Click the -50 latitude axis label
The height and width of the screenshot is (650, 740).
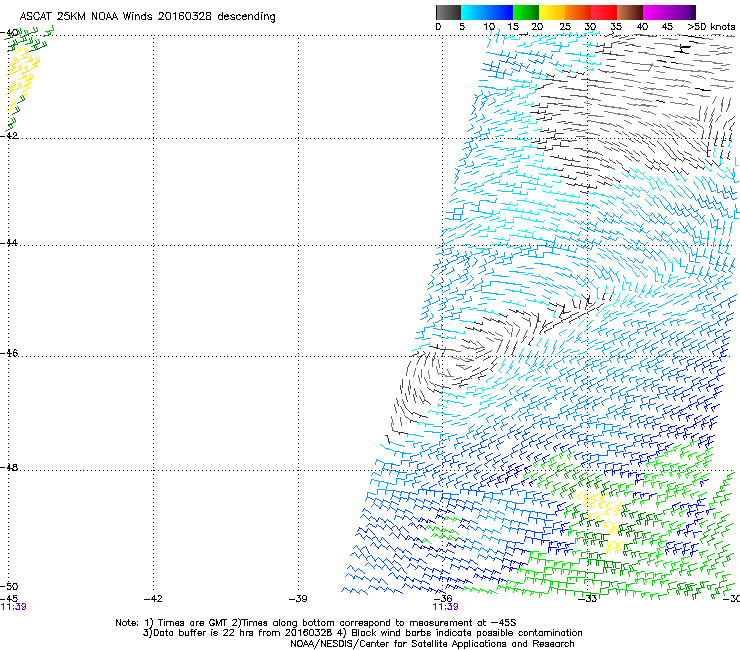point(9,587)
